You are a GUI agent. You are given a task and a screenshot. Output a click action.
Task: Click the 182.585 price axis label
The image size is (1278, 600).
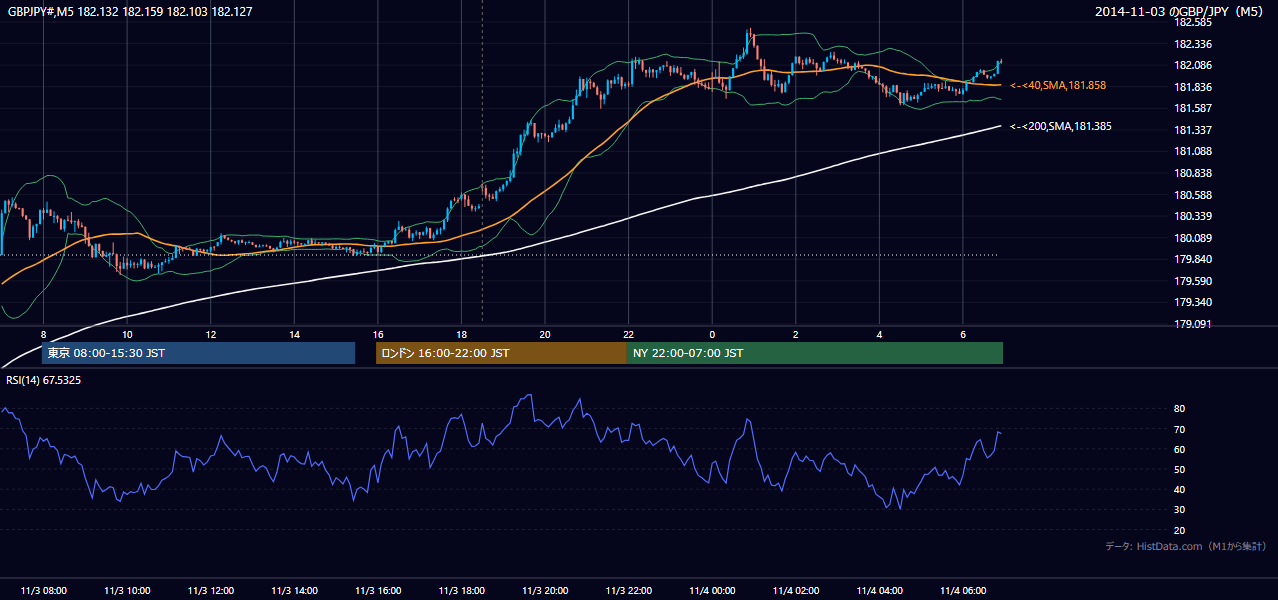pos(1193,22)
